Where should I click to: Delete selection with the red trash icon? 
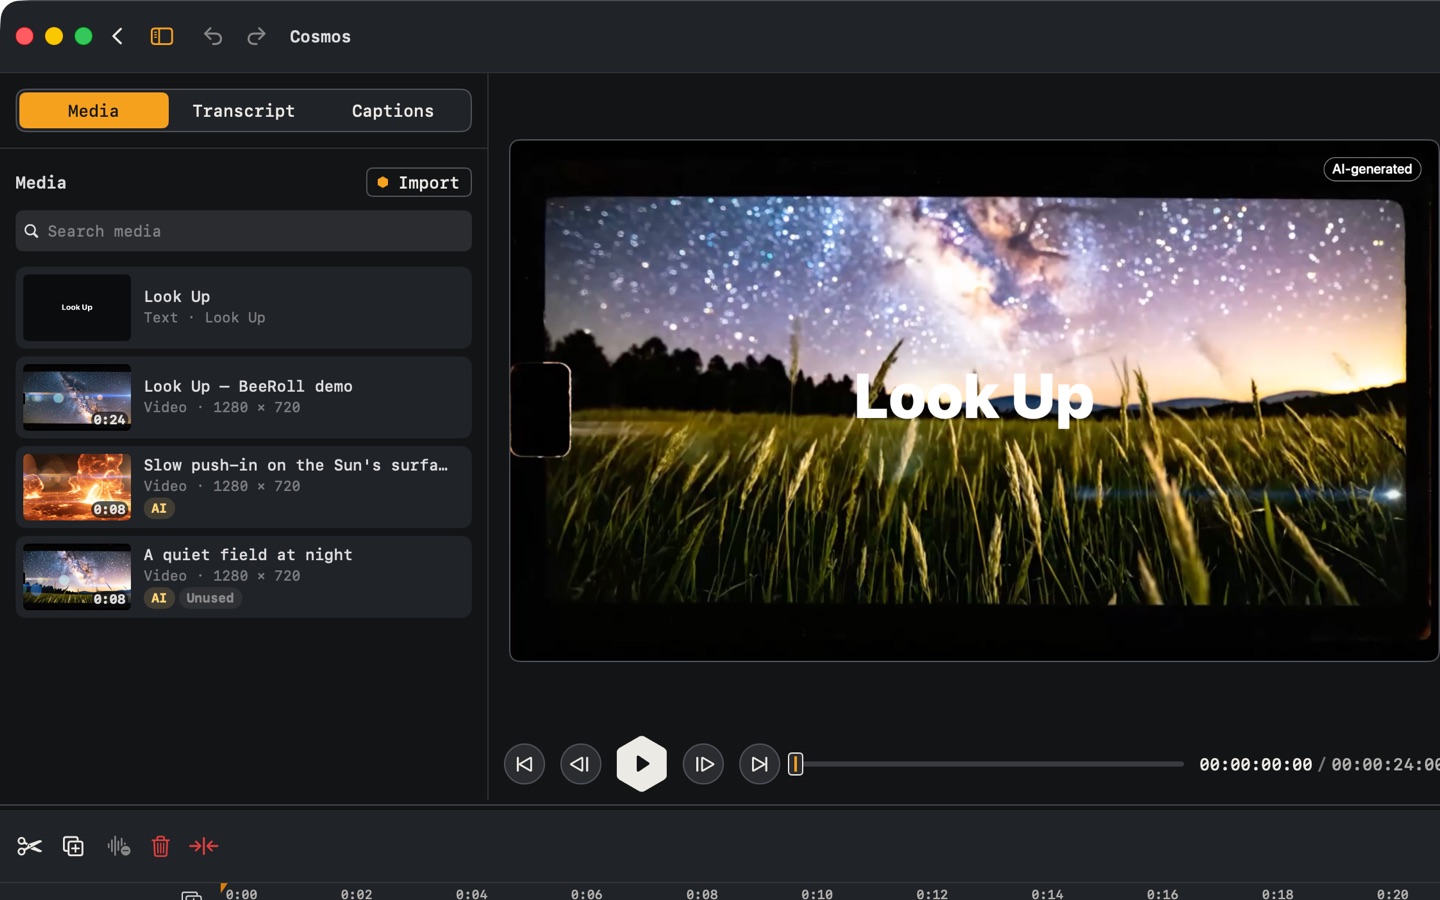tap(160, 846)
